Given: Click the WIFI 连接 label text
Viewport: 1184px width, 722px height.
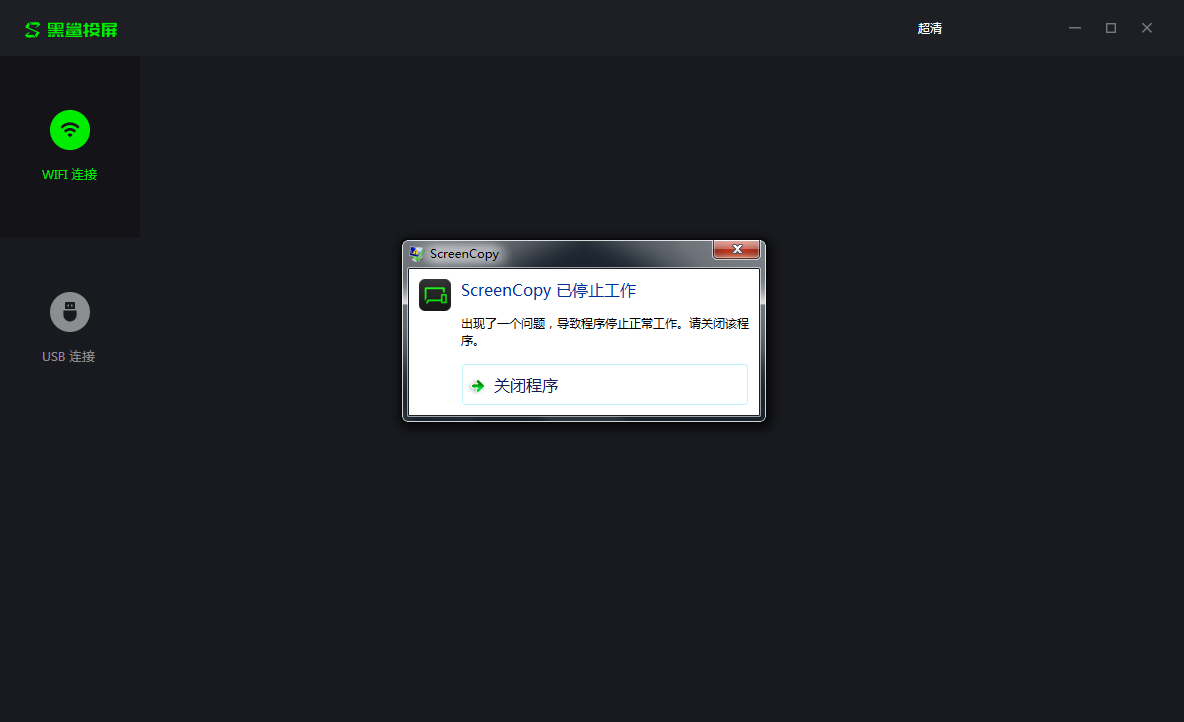Looking at the screenshot, I should [x=69, y=174].
